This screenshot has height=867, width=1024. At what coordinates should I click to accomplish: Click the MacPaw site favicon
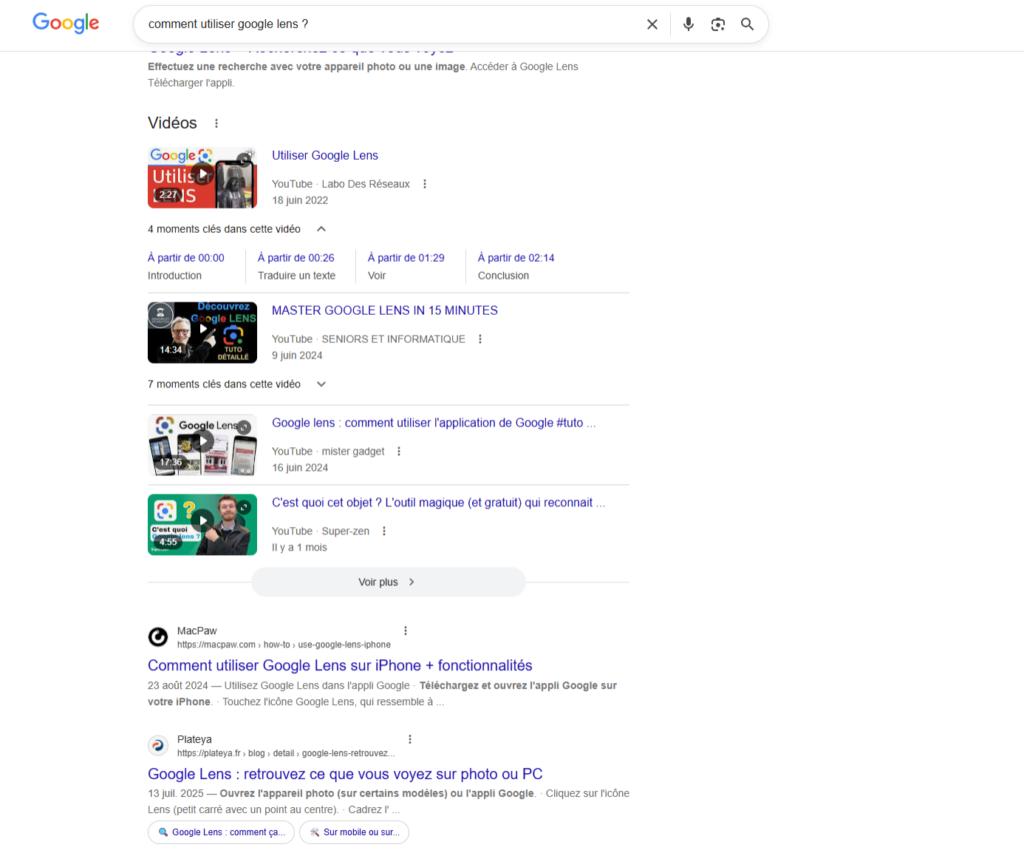pos(158,637)
